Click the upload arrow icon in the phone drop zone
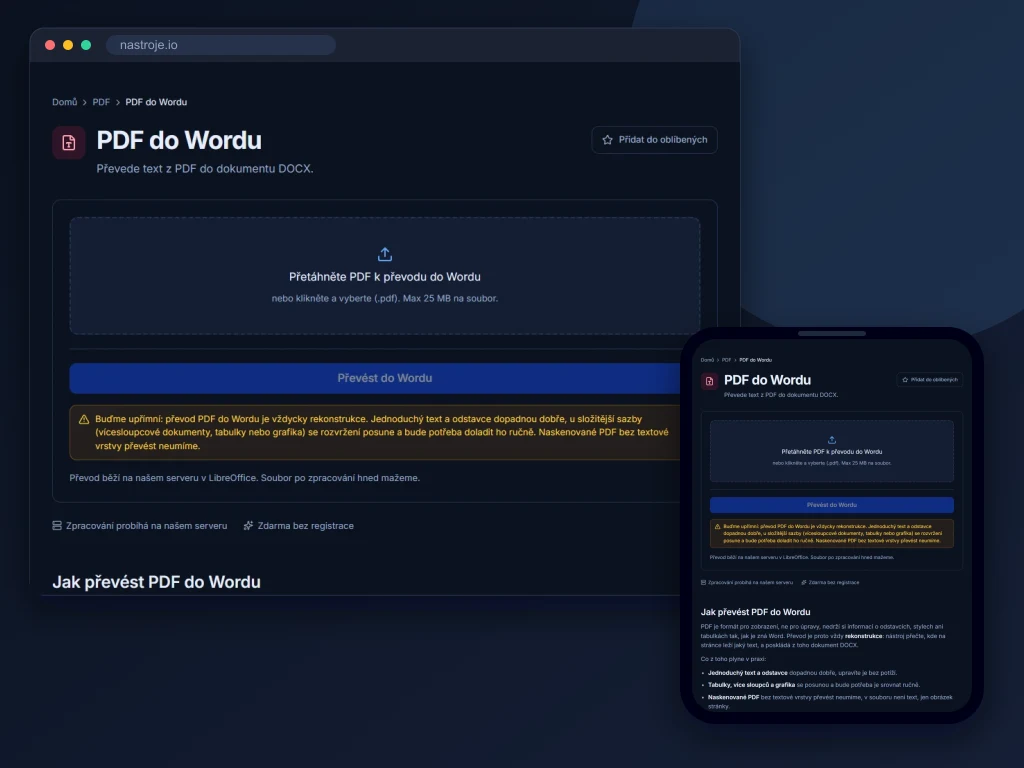 [832, 440]
